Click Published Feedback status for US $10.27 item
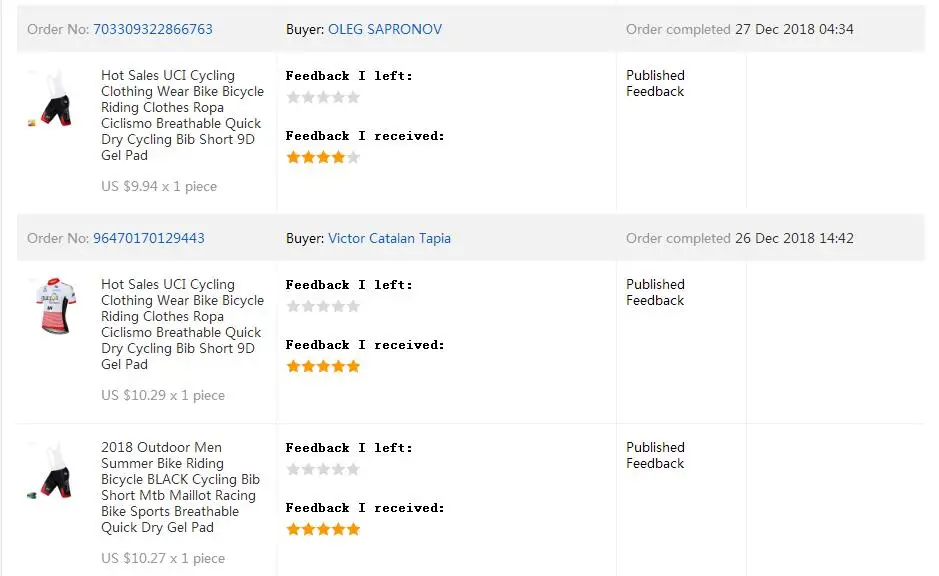This screenshot has width=939, height=576. click(655, 455)
